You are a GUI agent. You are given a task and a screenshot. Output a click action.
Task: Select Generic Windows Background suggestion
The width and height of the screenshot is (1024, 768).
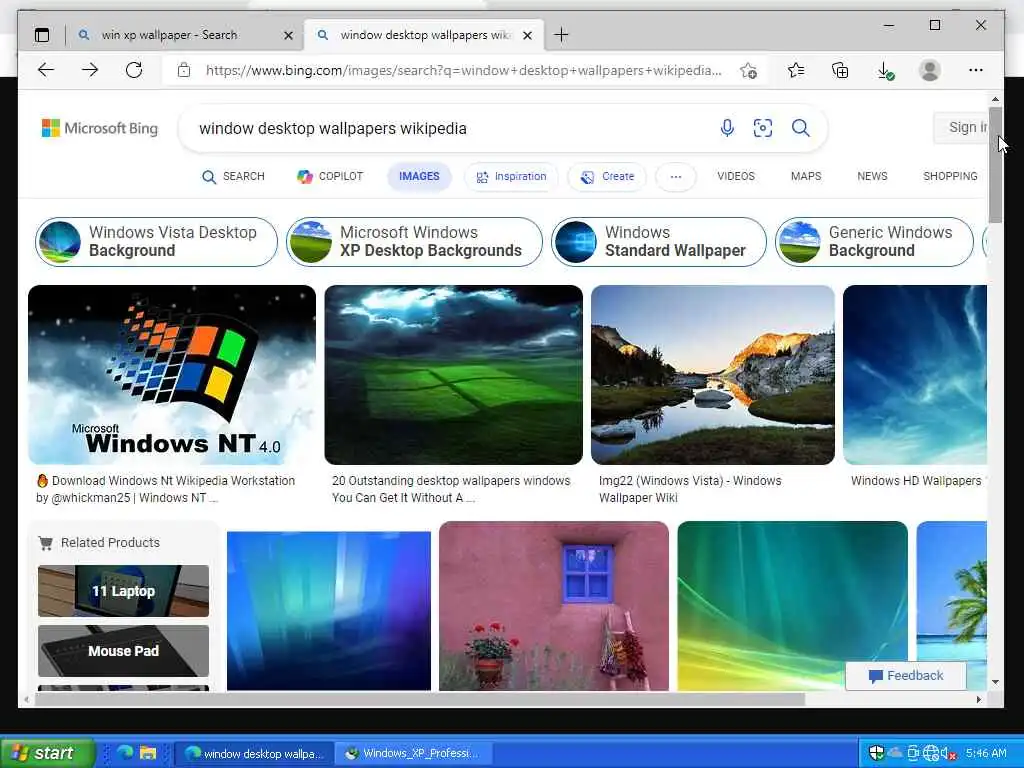click(874, 242)
